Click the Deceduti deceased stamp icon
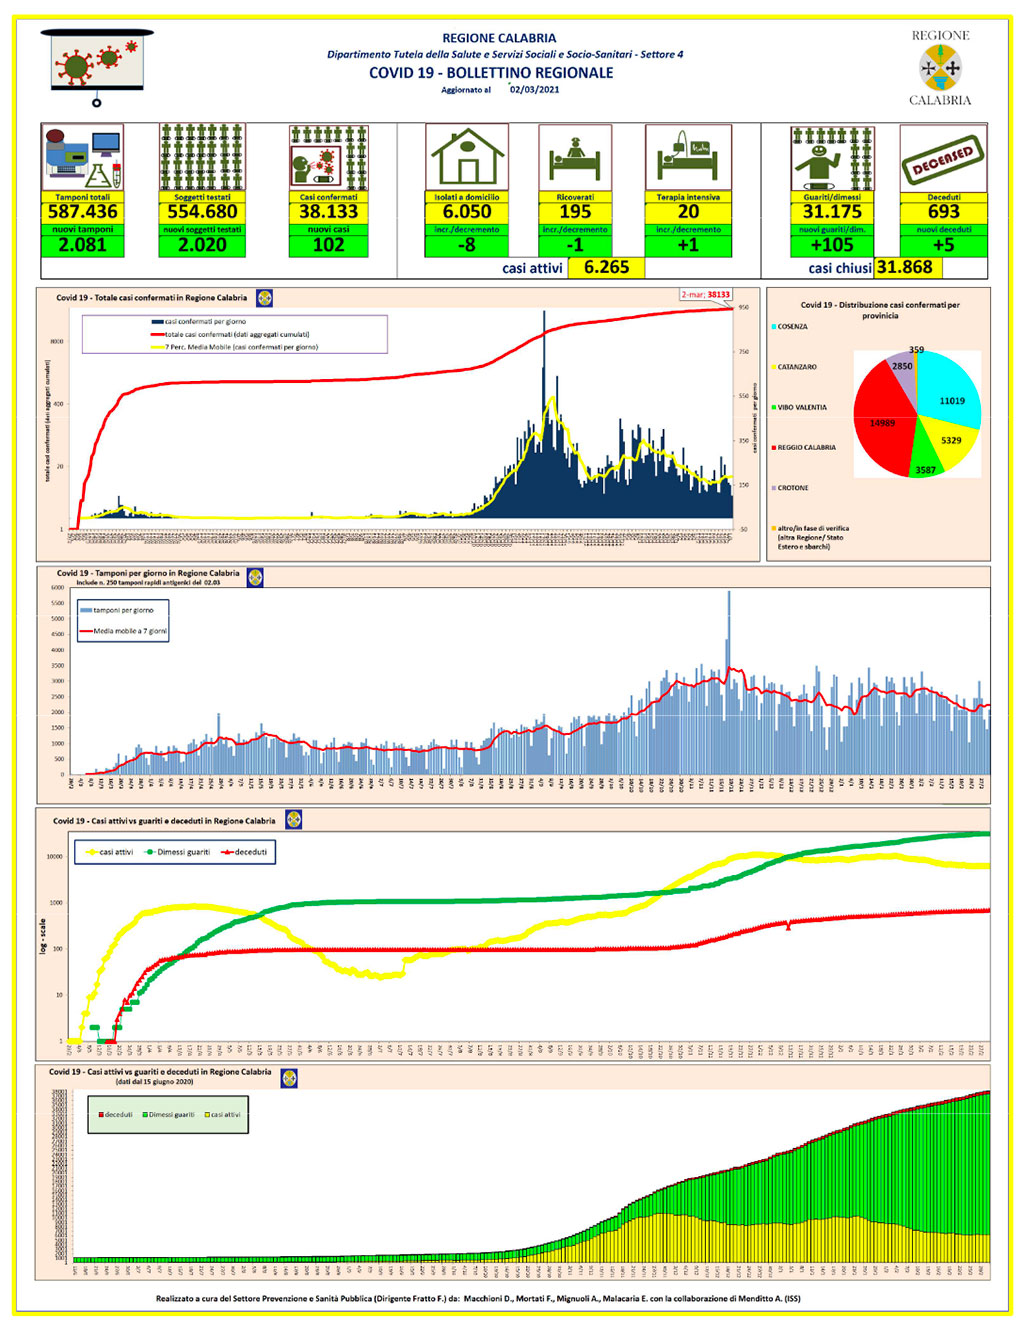This screenshot has height=1338, width=1024. point(943,158)
